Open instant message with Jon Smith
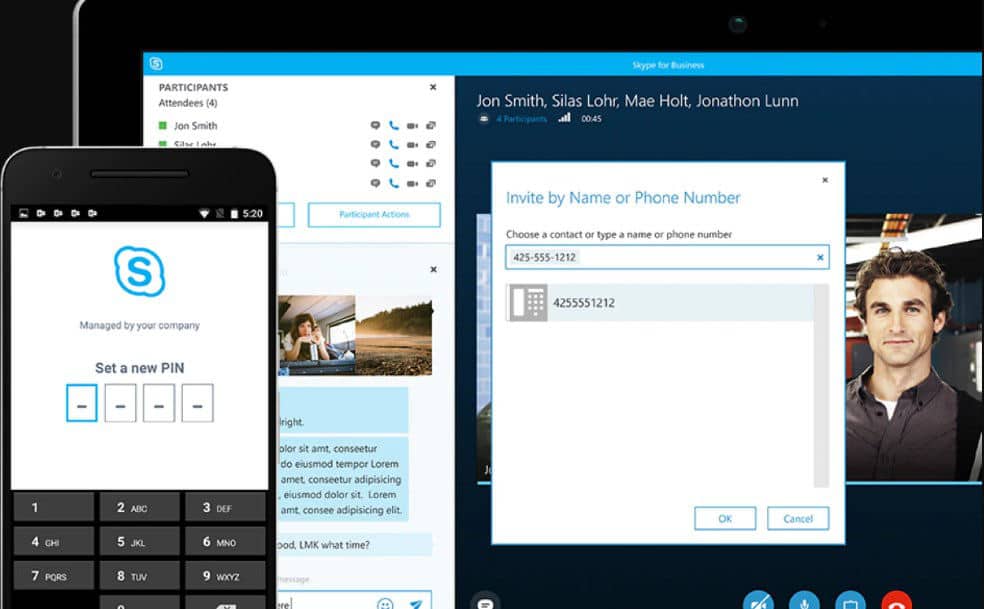This screenshot has height=609, width=984. point(375,126)
